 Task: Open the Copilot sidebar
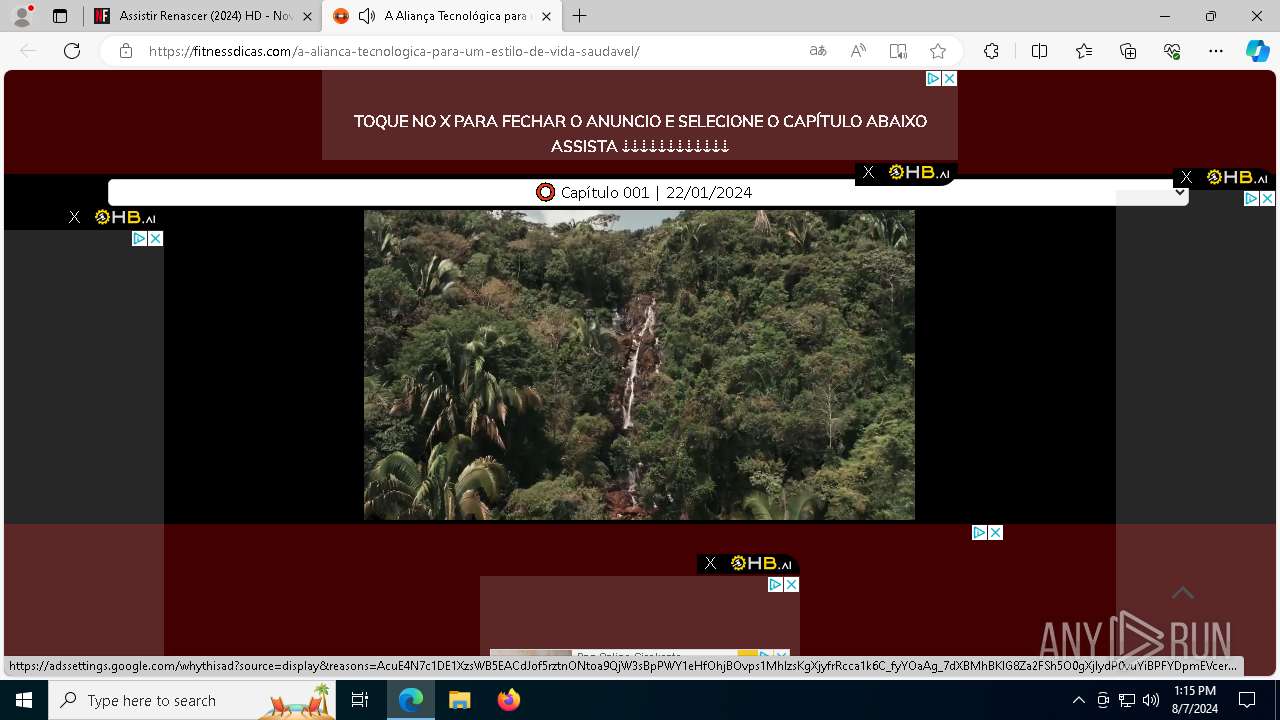tap(1257, 51)
